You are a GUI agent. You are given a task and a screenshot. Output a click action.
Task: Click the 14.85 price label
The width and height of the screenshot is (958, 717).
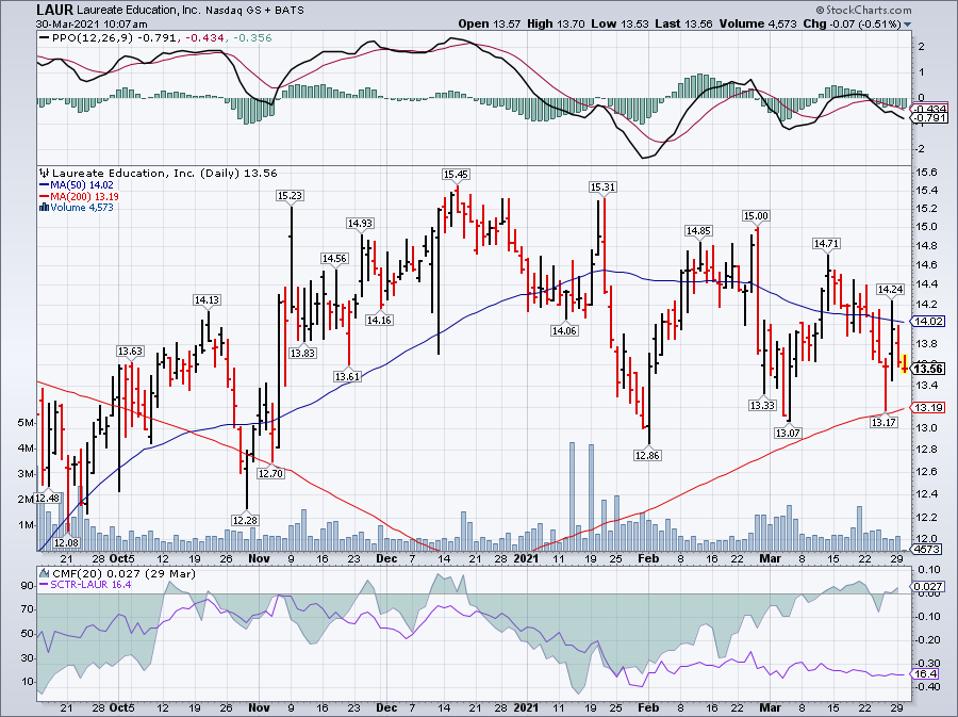(x=698, y=231)
